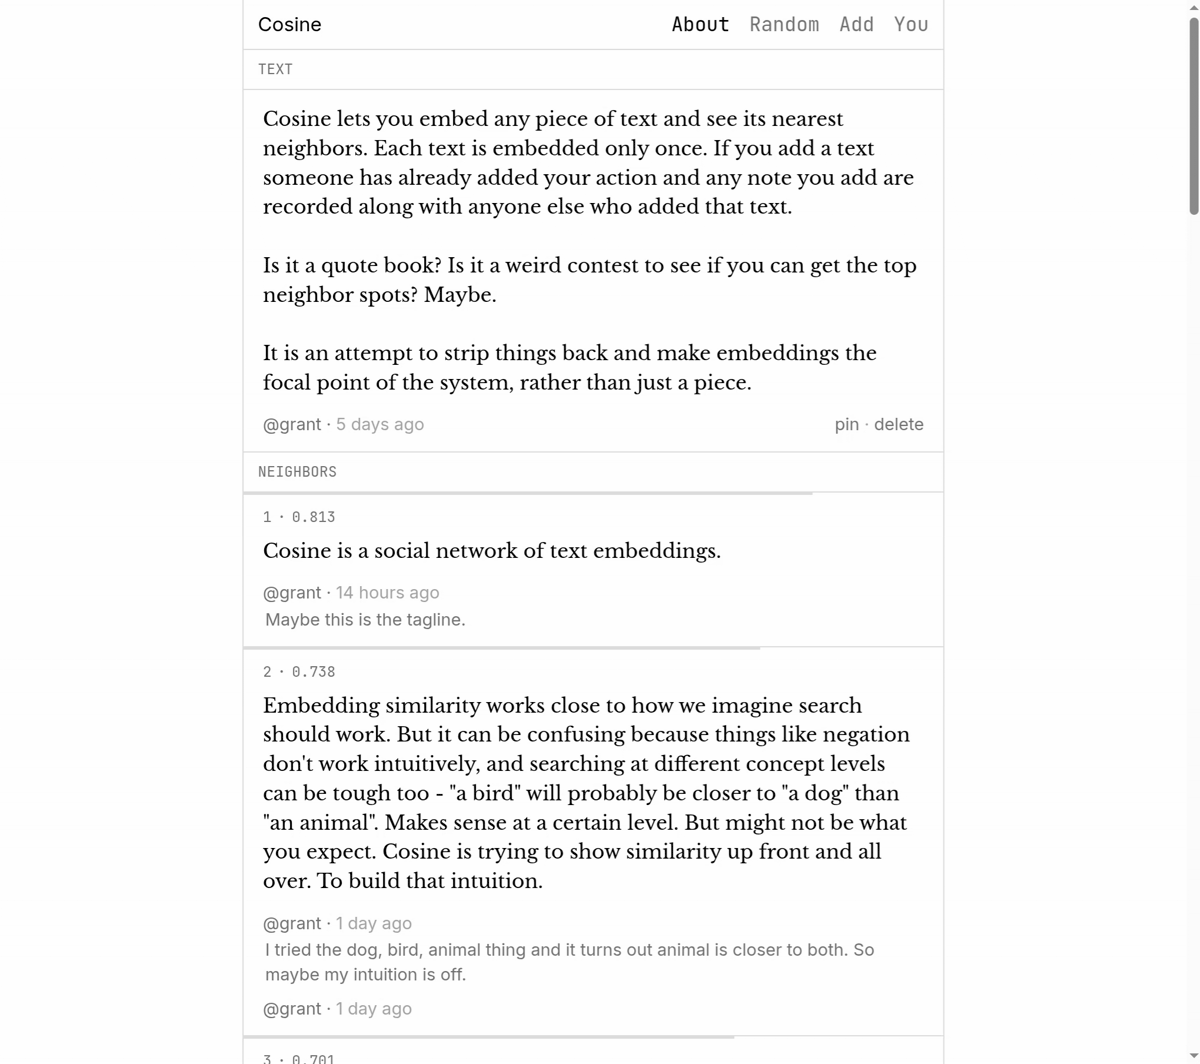This screenshot has width=1200, height=1064.
Task: Select the You nav item
Action: point(911,25)
